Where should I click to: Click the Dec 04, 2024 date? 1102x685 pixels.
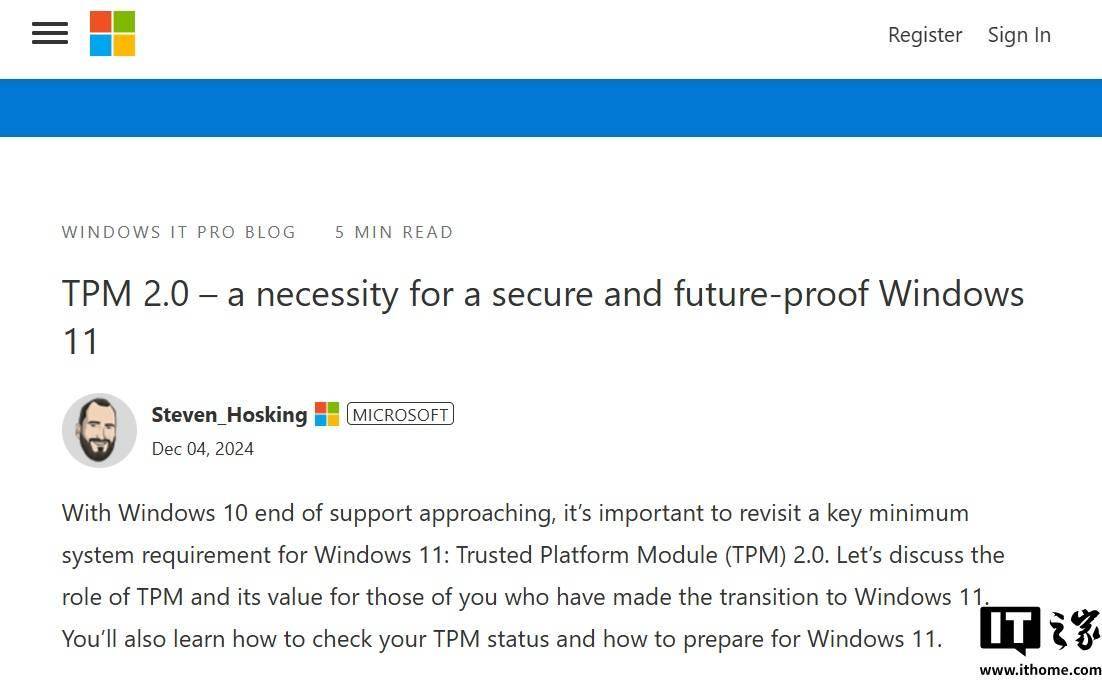[202, 448]
